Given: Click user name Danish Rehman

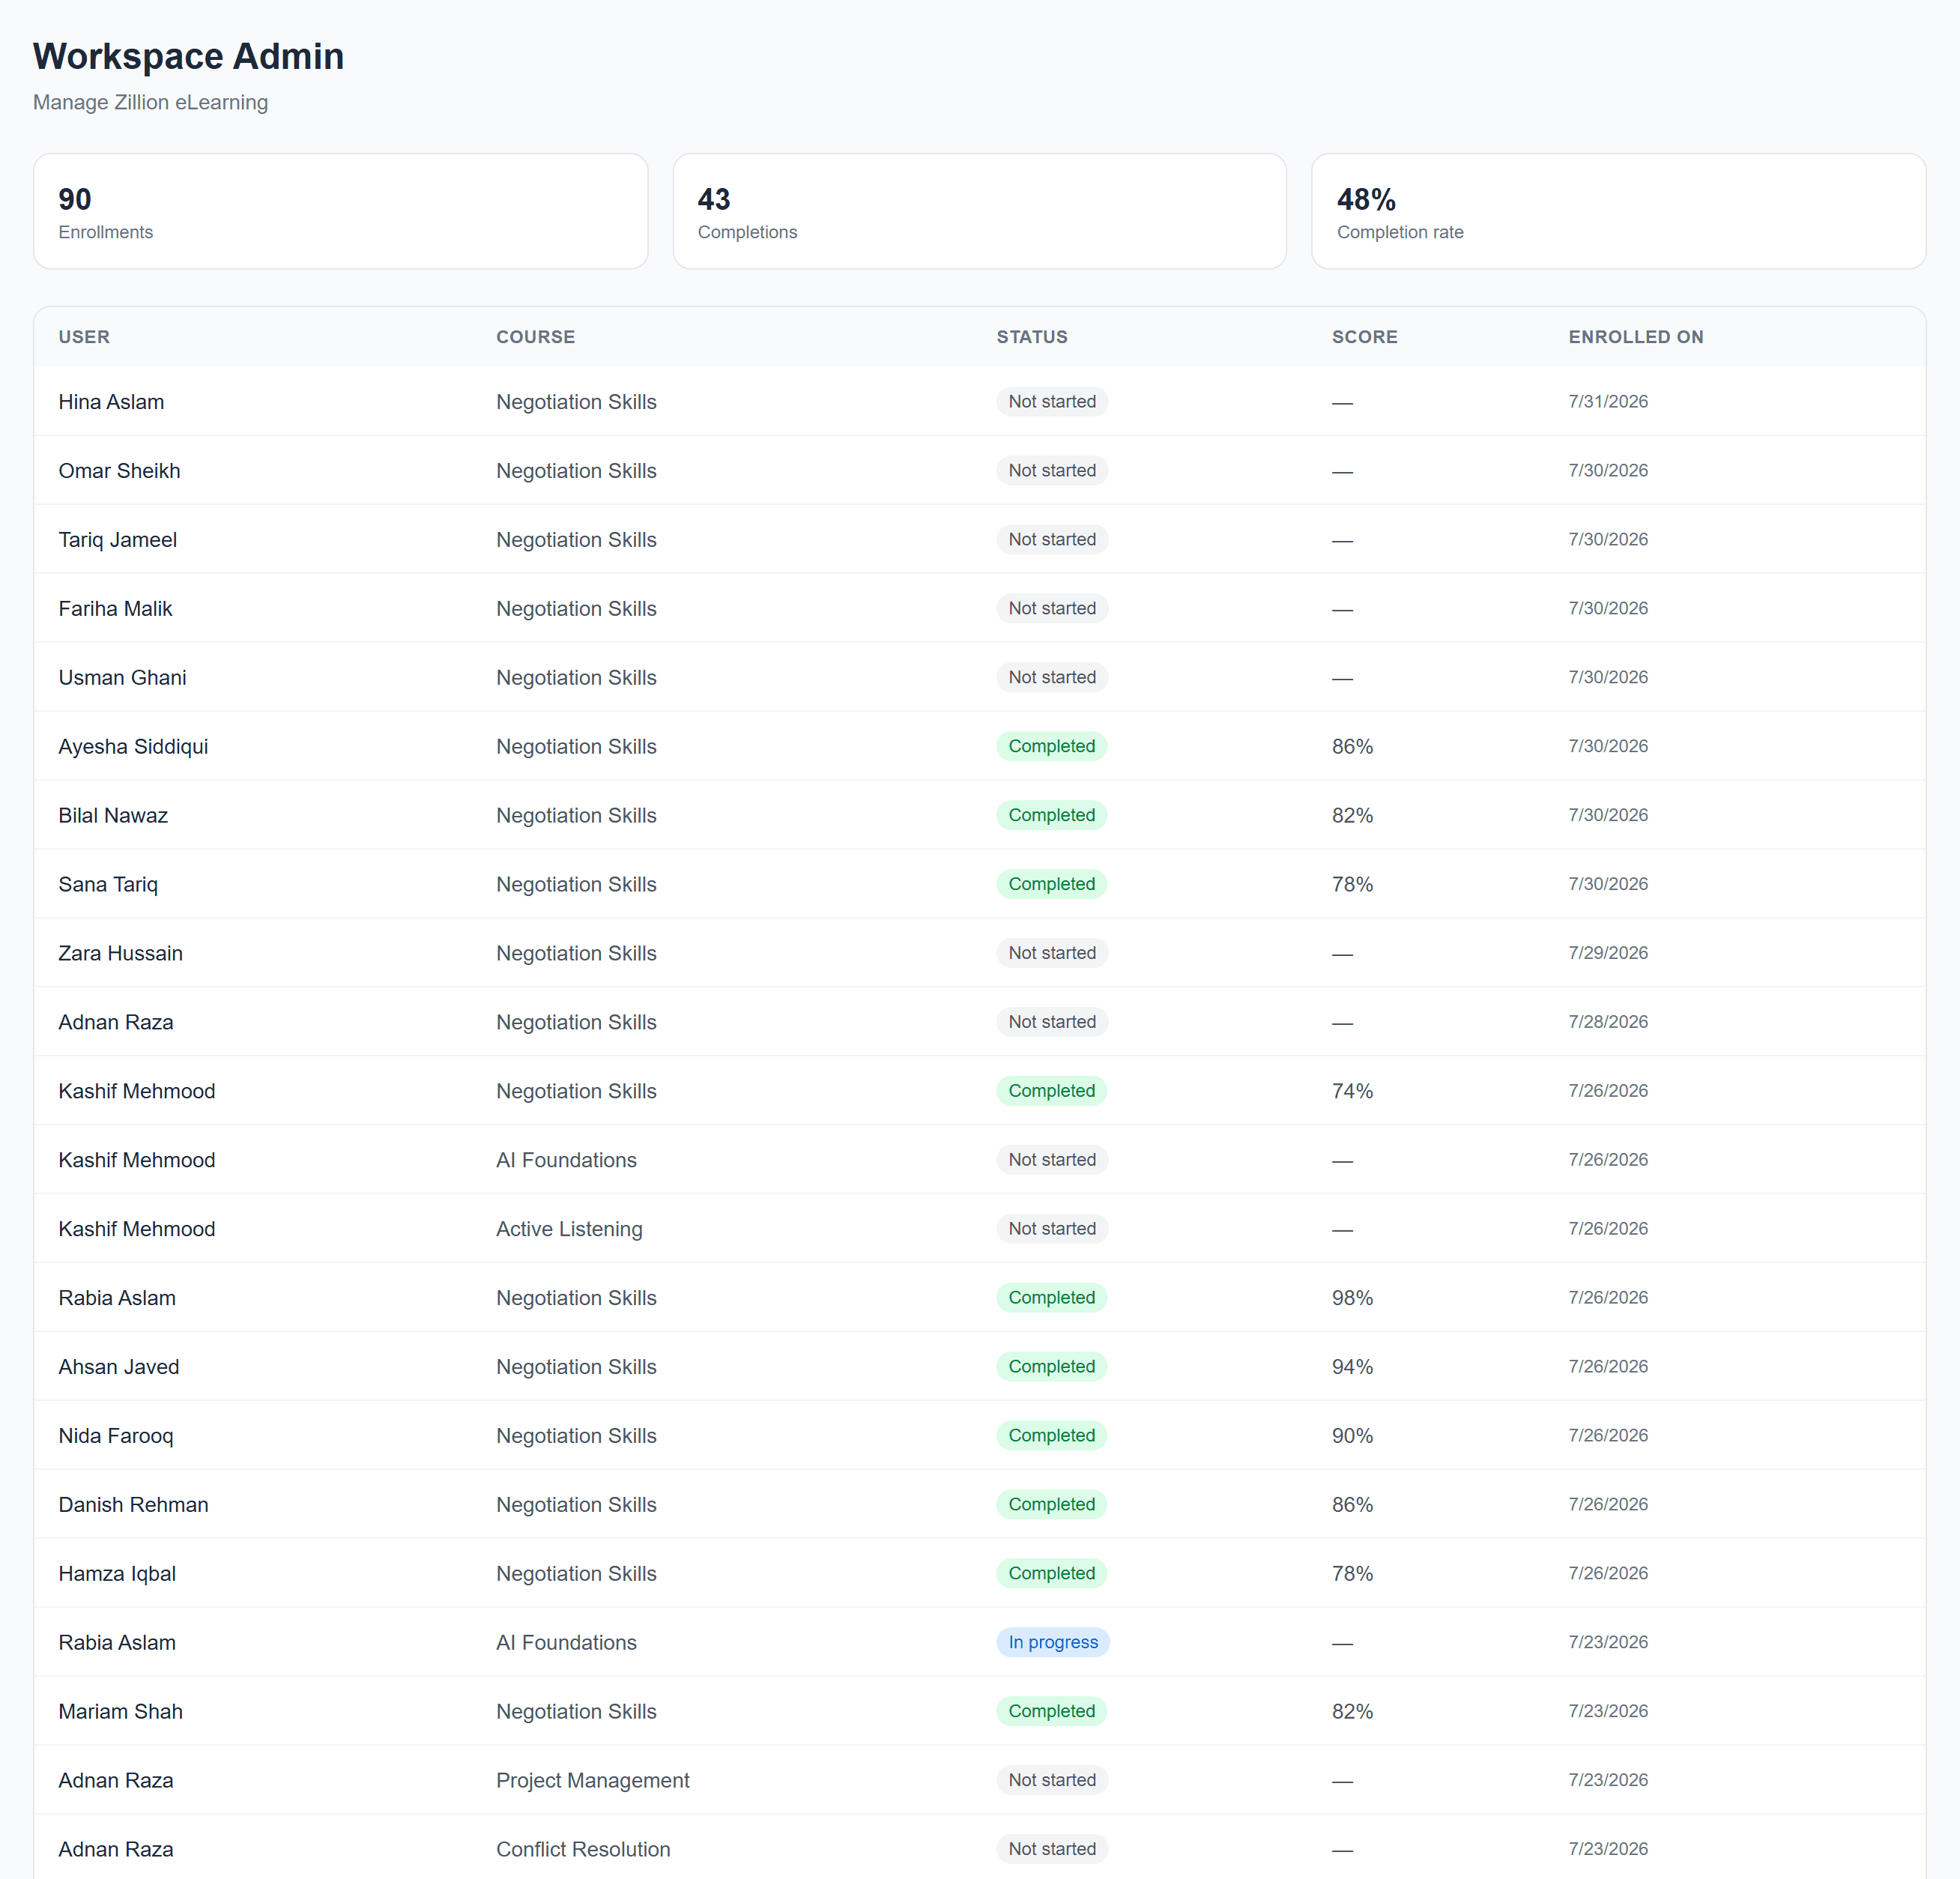Looking at the screenshot, I should click(133, 1505).
